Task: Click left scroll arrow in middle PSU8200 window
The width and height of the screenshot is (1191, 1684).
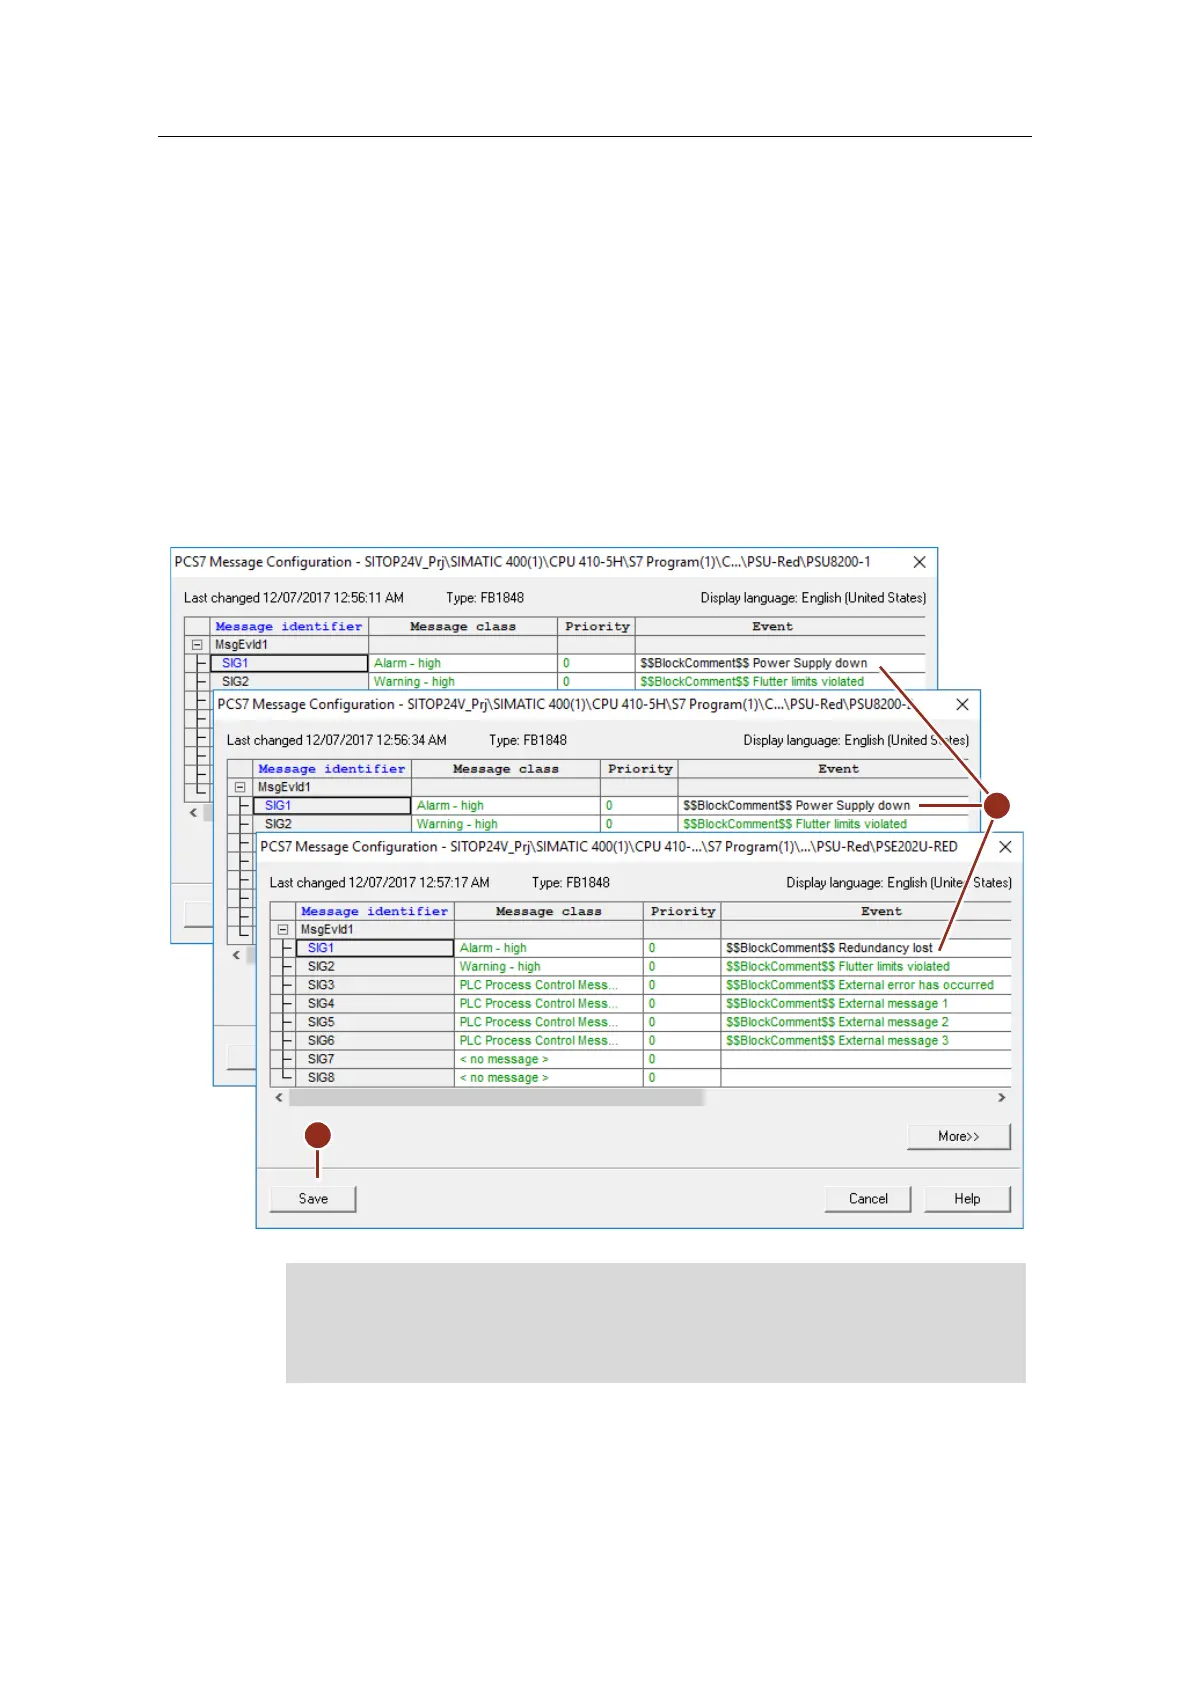Action: click(x=237, y=955)
